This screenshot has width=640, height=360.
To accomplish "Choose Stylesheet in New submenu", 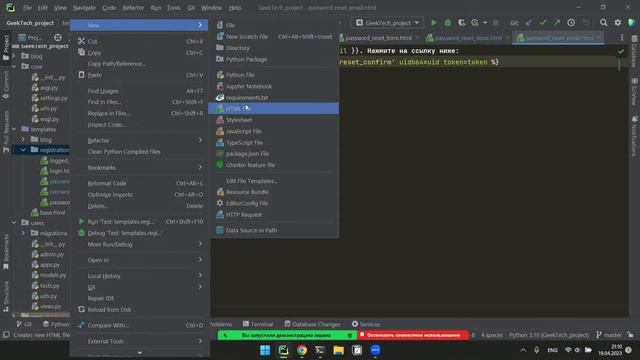I will (x=273, y=120).
